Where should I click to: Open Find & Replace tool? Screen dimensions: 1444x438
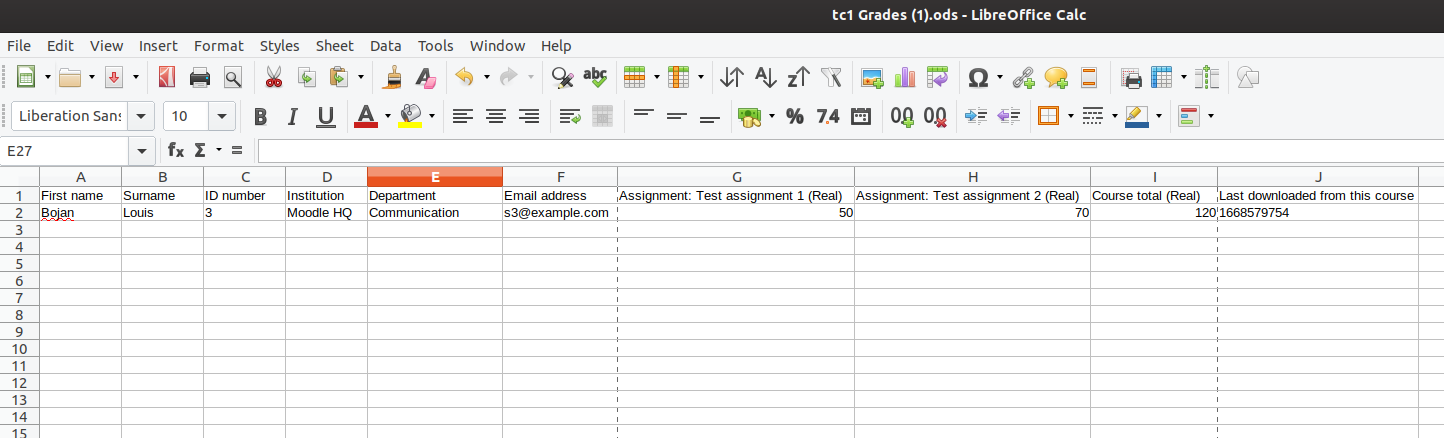563,77
